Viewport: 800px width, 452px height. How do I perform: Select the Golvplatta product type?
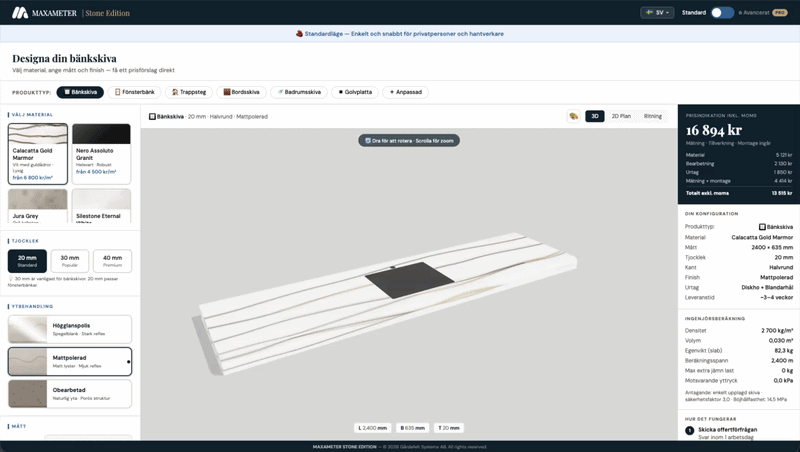(x=355, y=92)
